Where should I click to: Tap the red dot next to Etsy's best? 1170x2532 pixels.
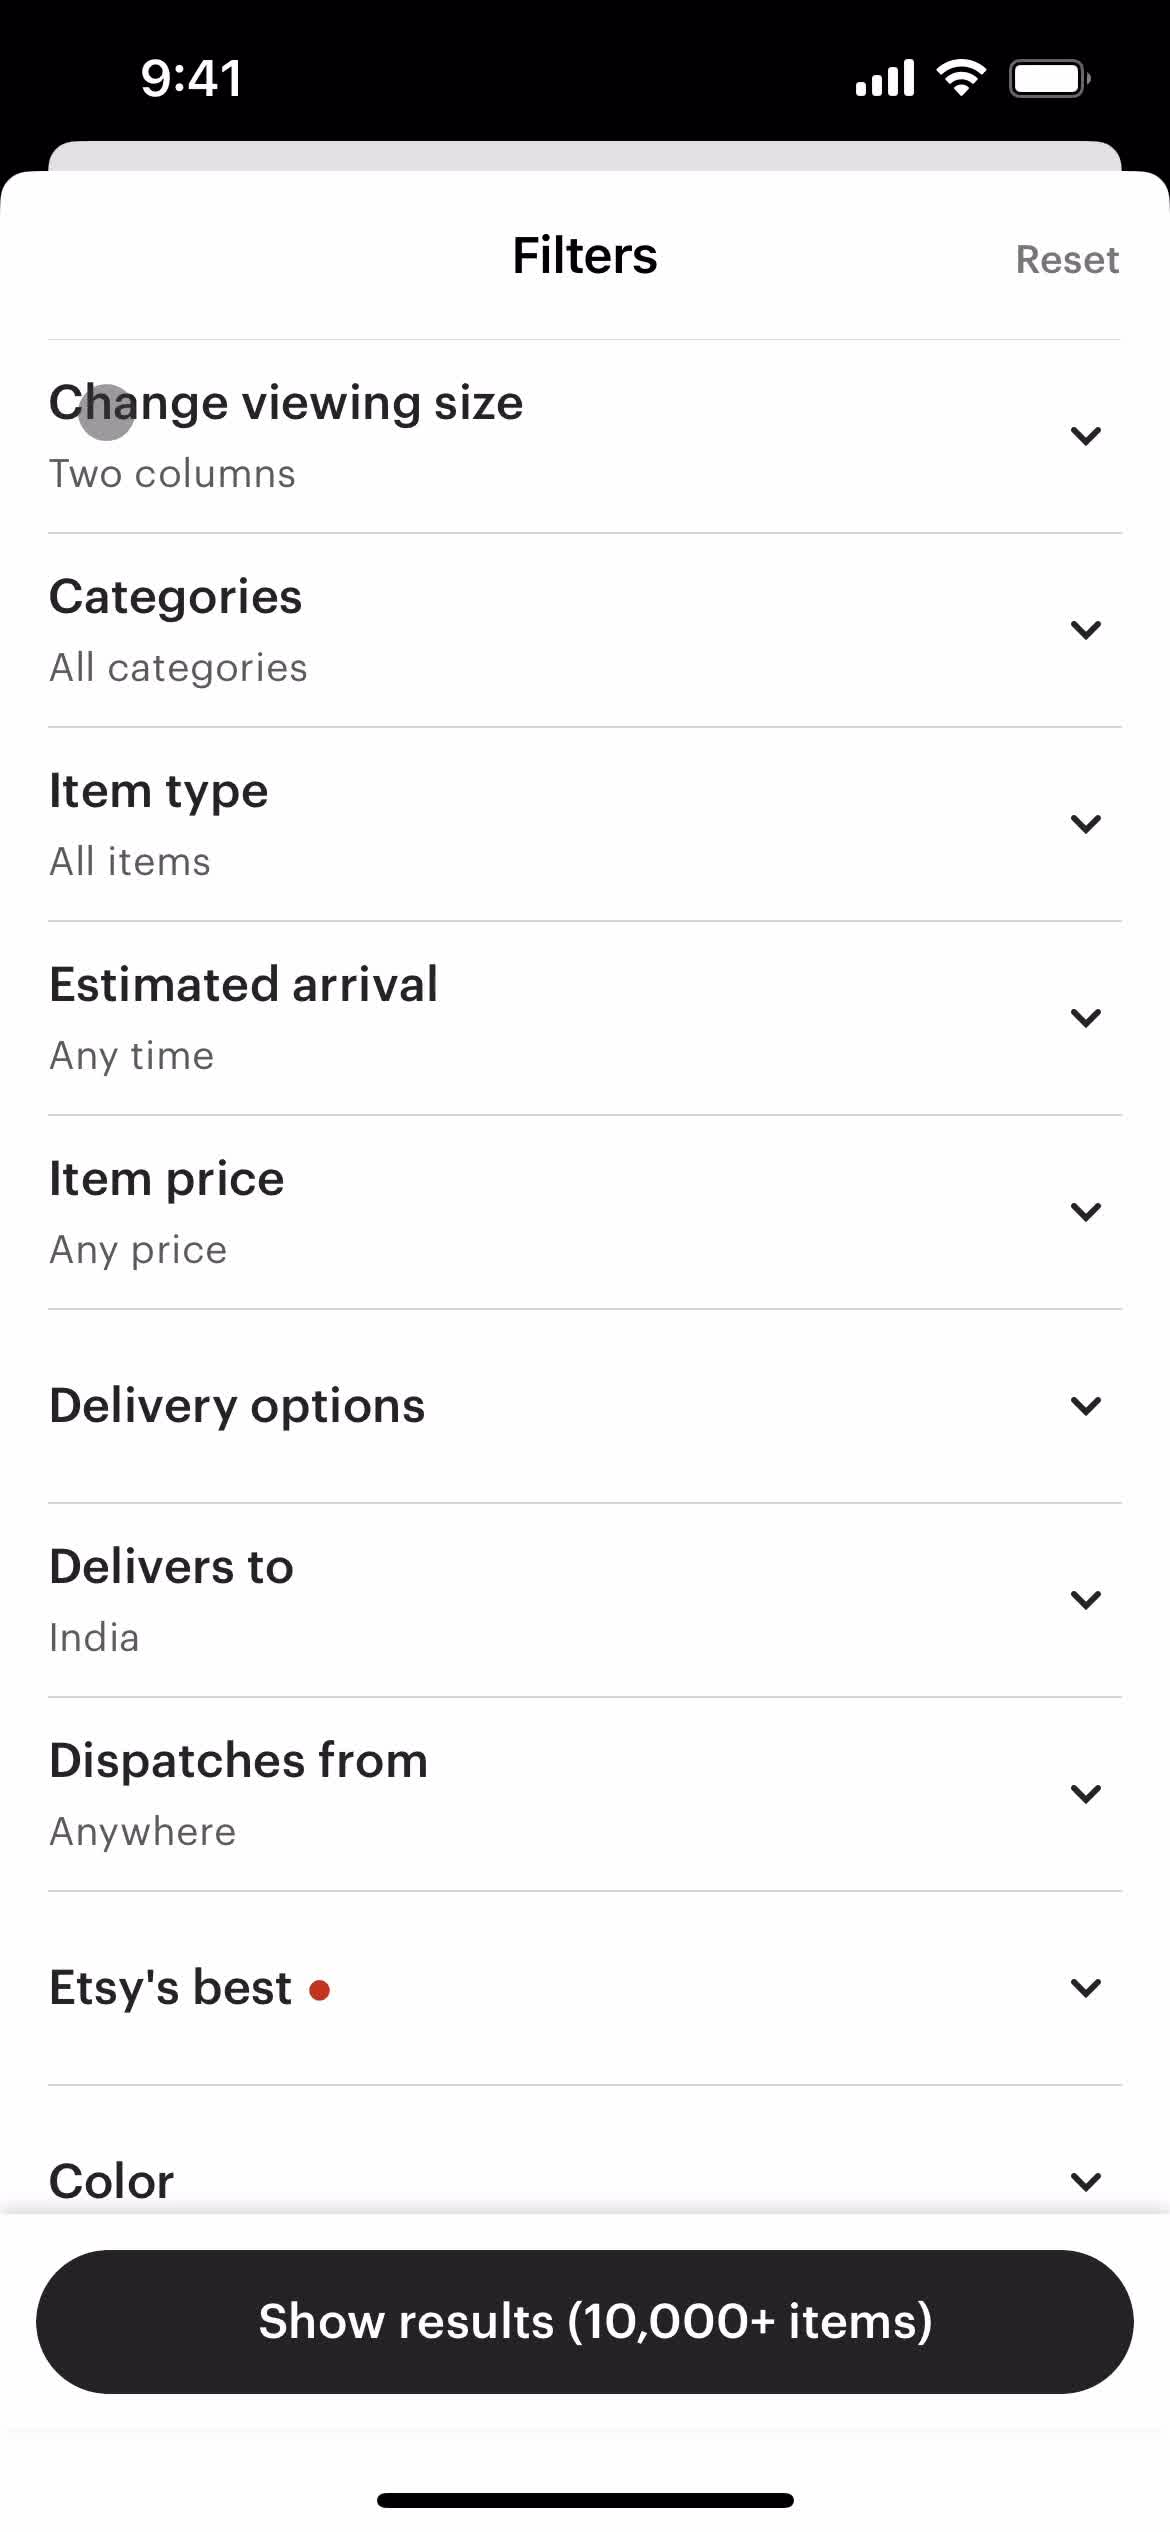tap(320, 1990)
